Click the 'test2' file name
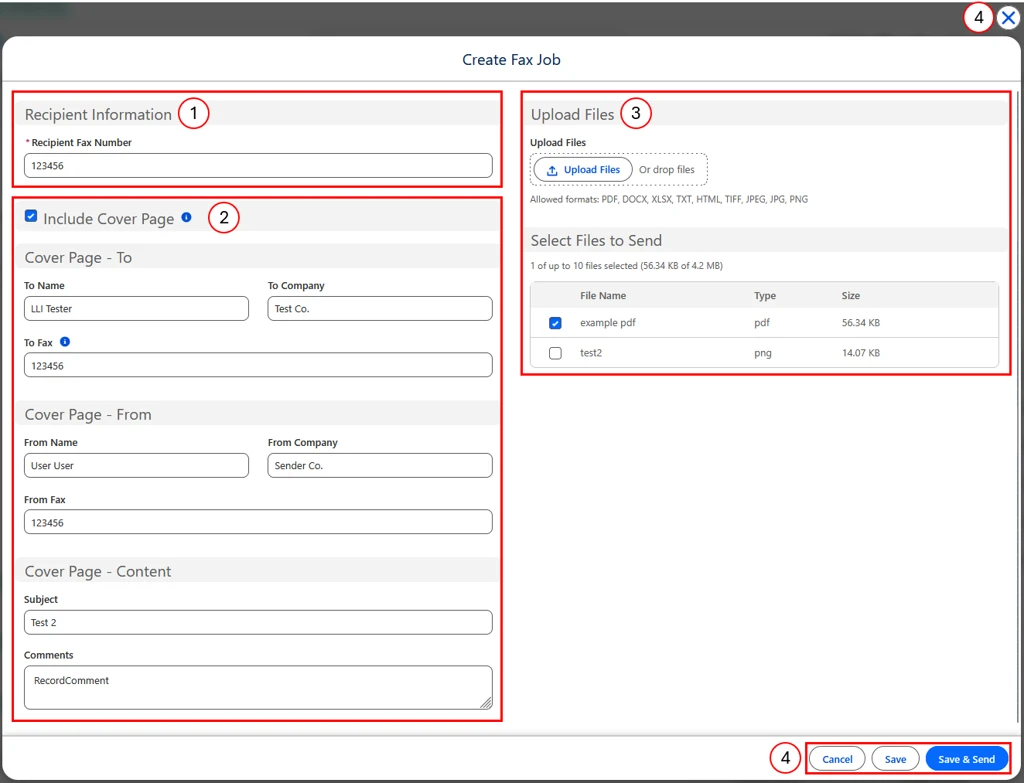1024x783 pixels. coord(590,353)
